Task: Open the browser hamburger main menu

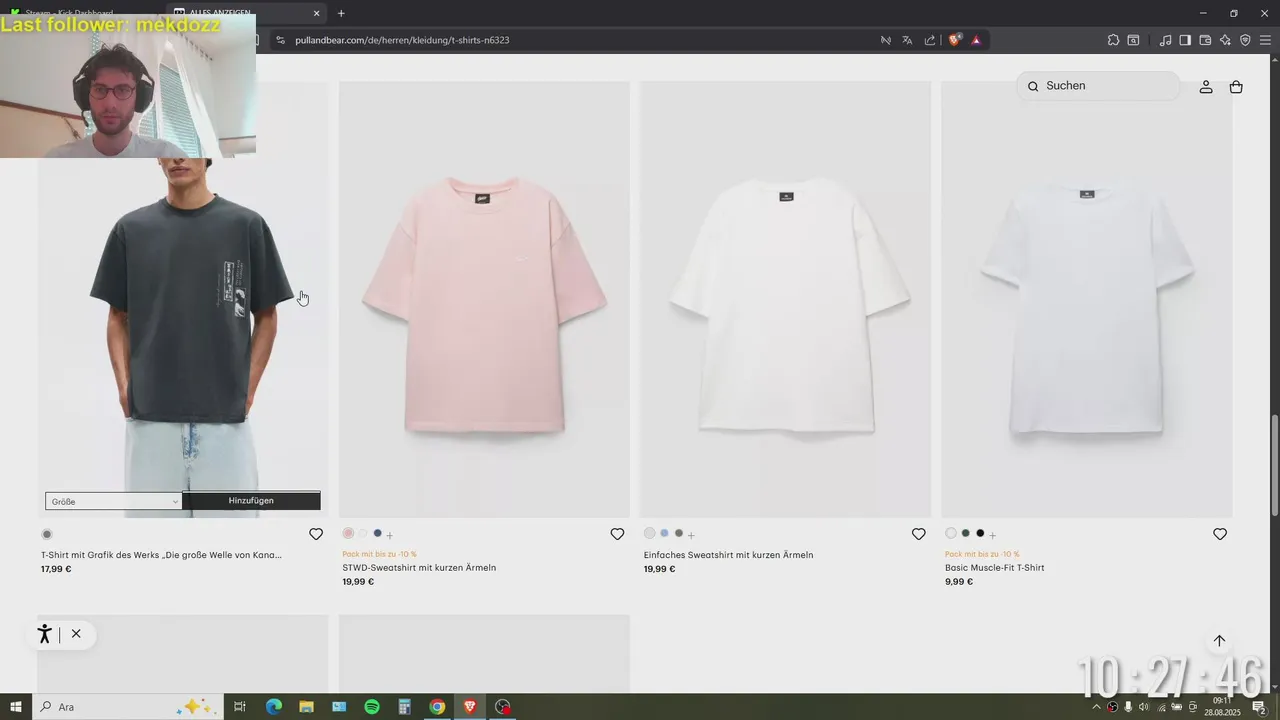Action: click(x=1265, y=40)
